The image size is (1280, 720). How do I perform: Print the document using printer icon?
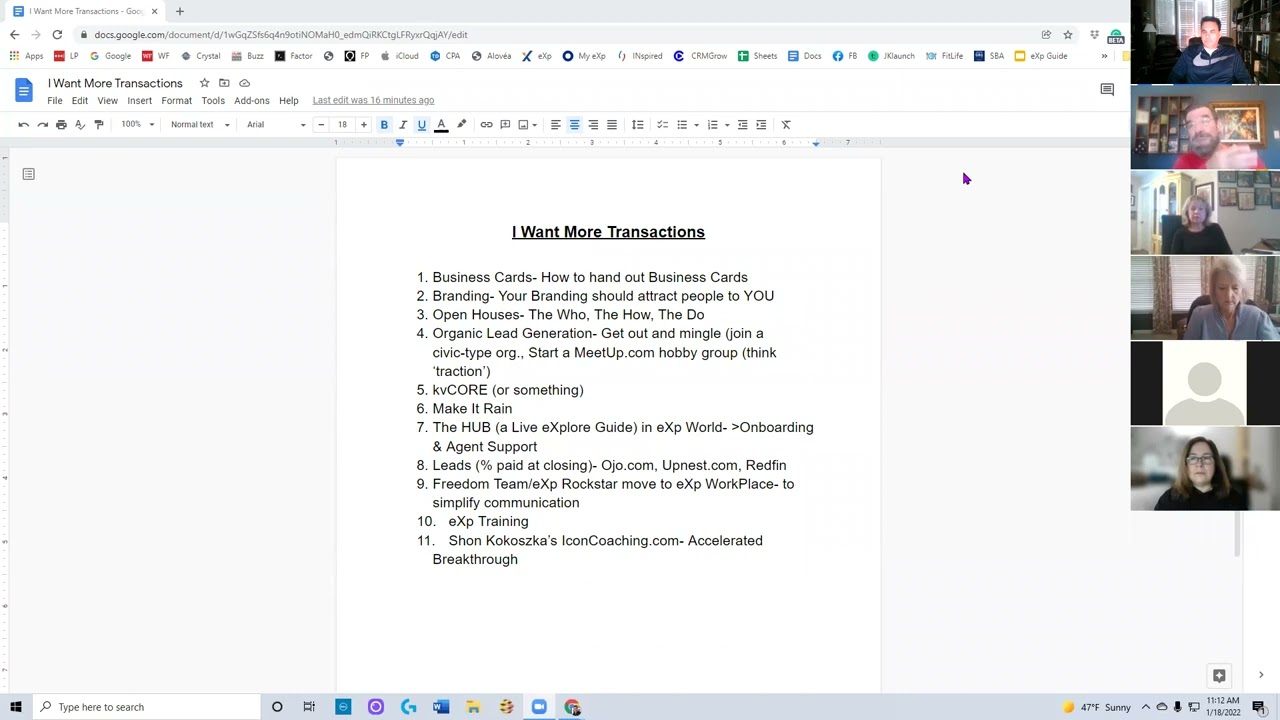coord(61,125)
